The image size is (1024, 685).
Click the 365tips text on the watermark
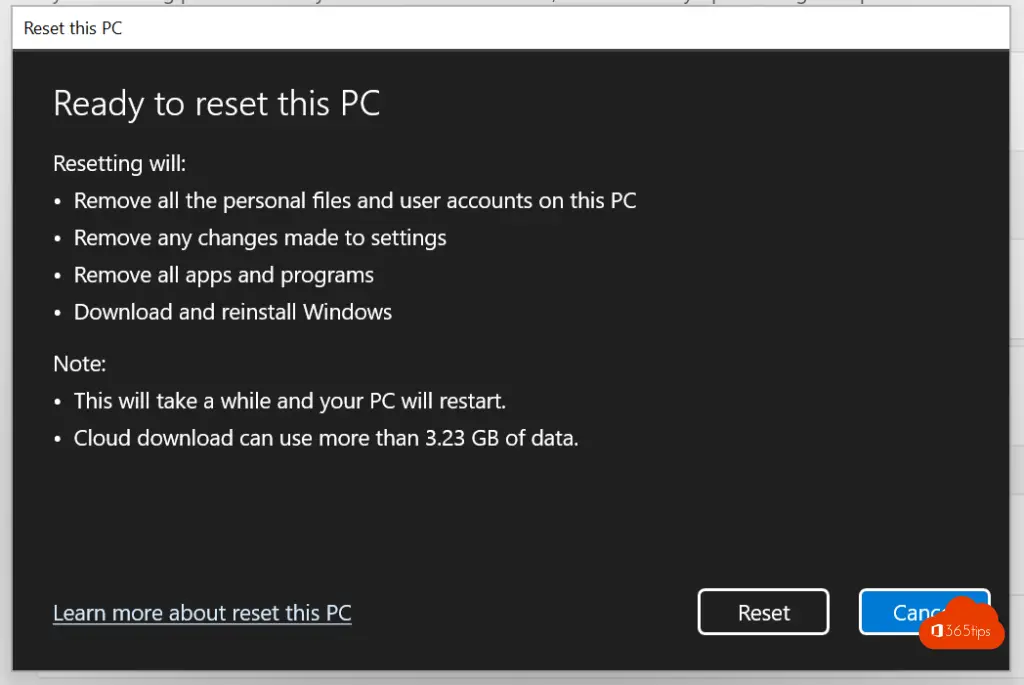point(968,631)
